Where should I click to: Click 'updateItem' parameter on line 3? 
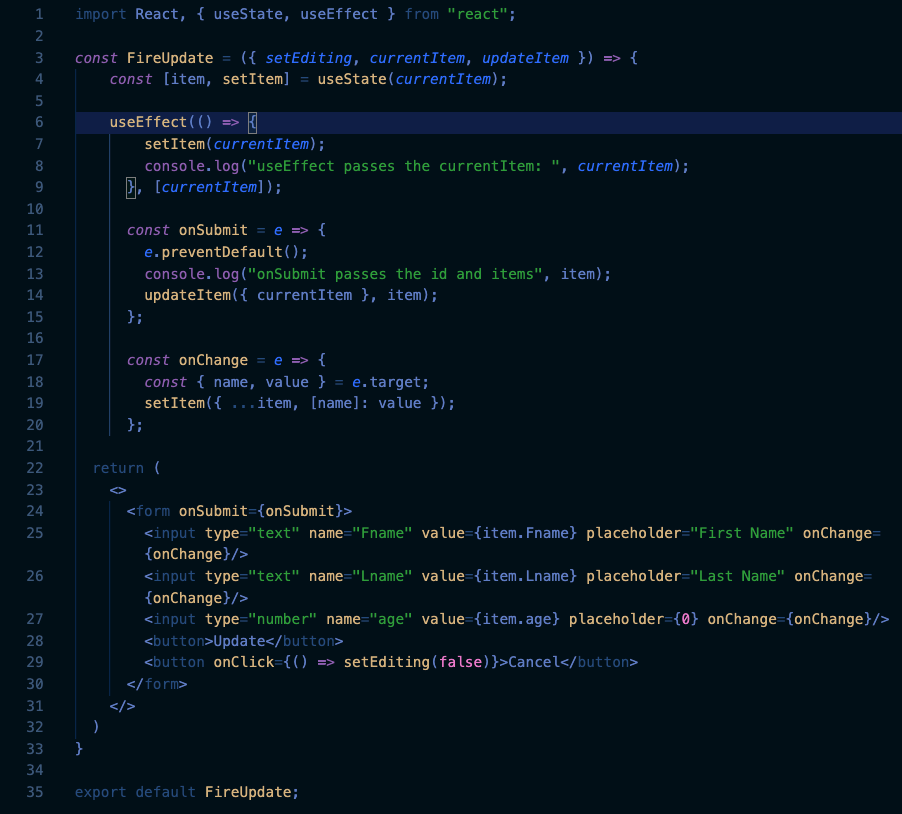click(525, 58)
